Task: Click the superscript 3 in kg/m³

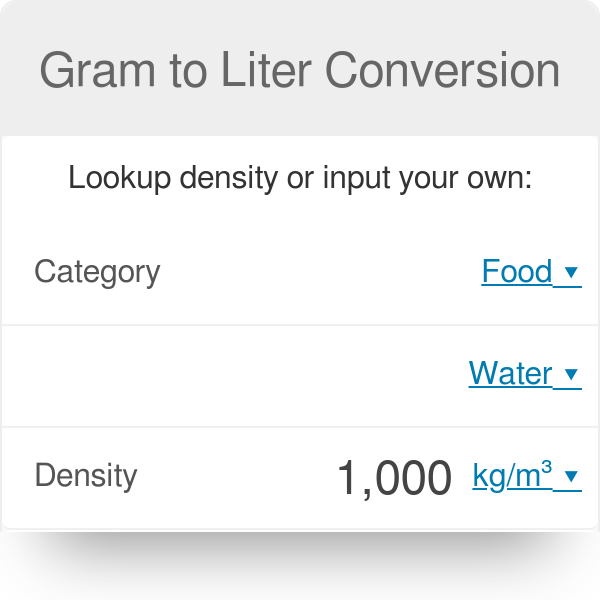Action: point(547,467)
